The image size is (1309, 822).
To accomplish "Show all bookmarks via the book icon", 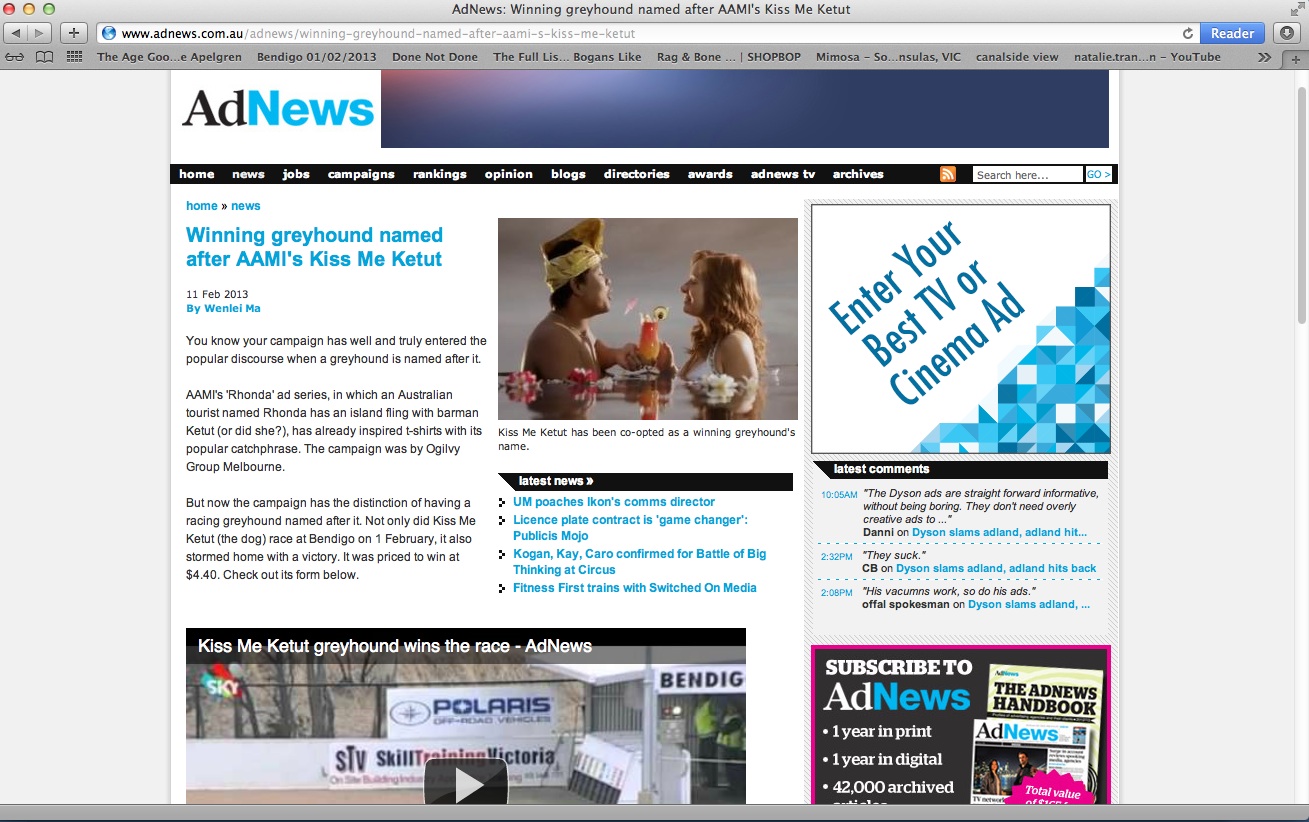I will pyautogui.click(x=44, y=57).
